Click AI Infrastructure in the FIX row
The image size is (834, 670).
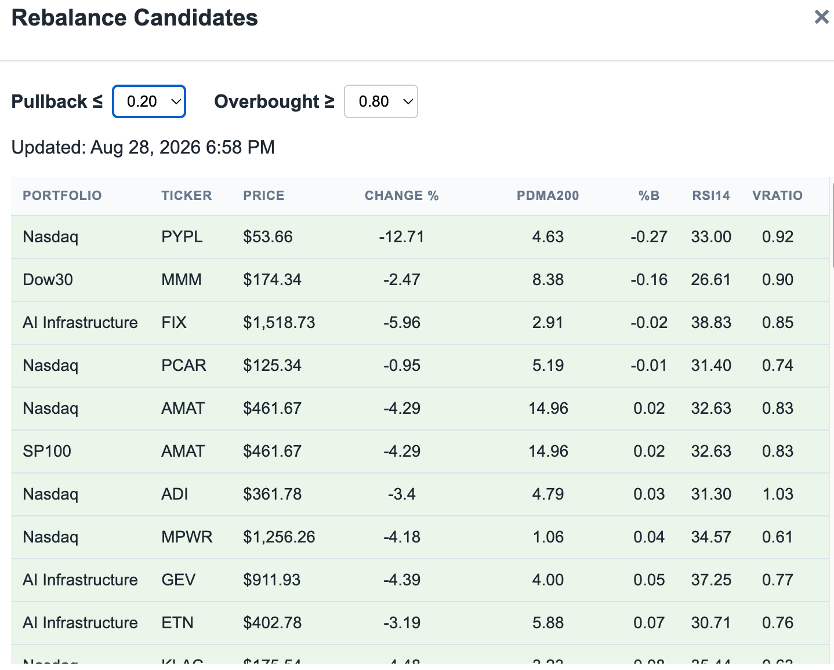tap(80, 322)
